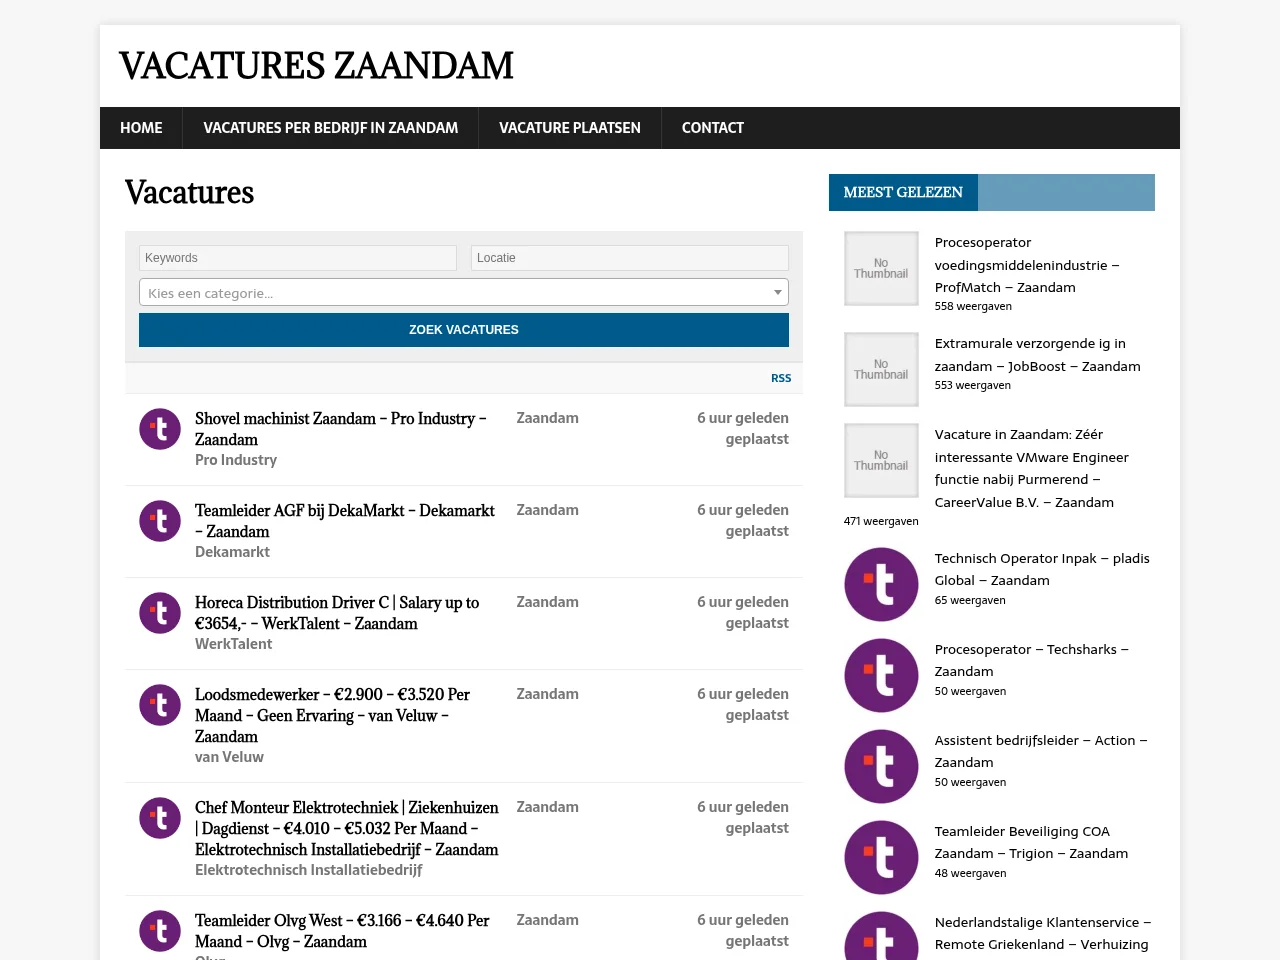Open Teamleider Olvg West vacancy title
1280x960 pixels.
(342, 931)
